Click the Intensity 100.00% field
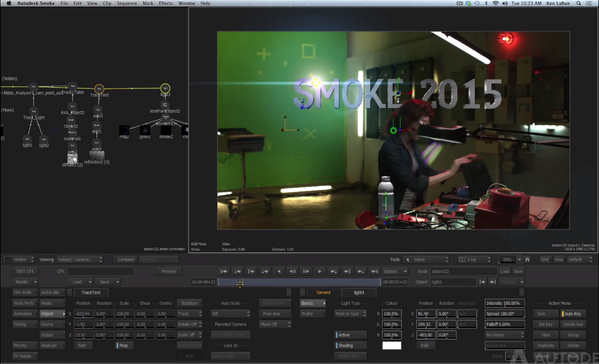 point(504,303)
